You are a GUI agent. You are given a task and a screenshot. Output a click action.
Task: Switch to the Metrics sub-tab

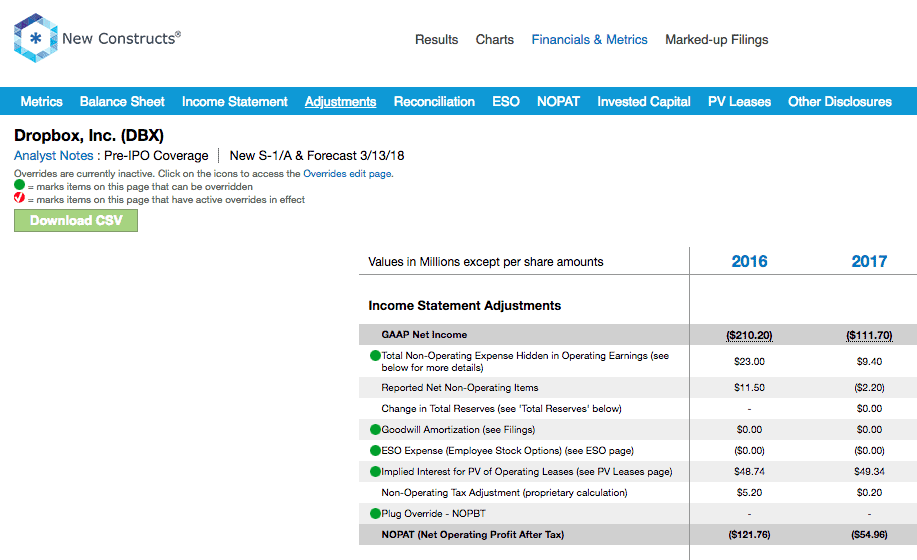pyautogui.click(x=42, y=102)
